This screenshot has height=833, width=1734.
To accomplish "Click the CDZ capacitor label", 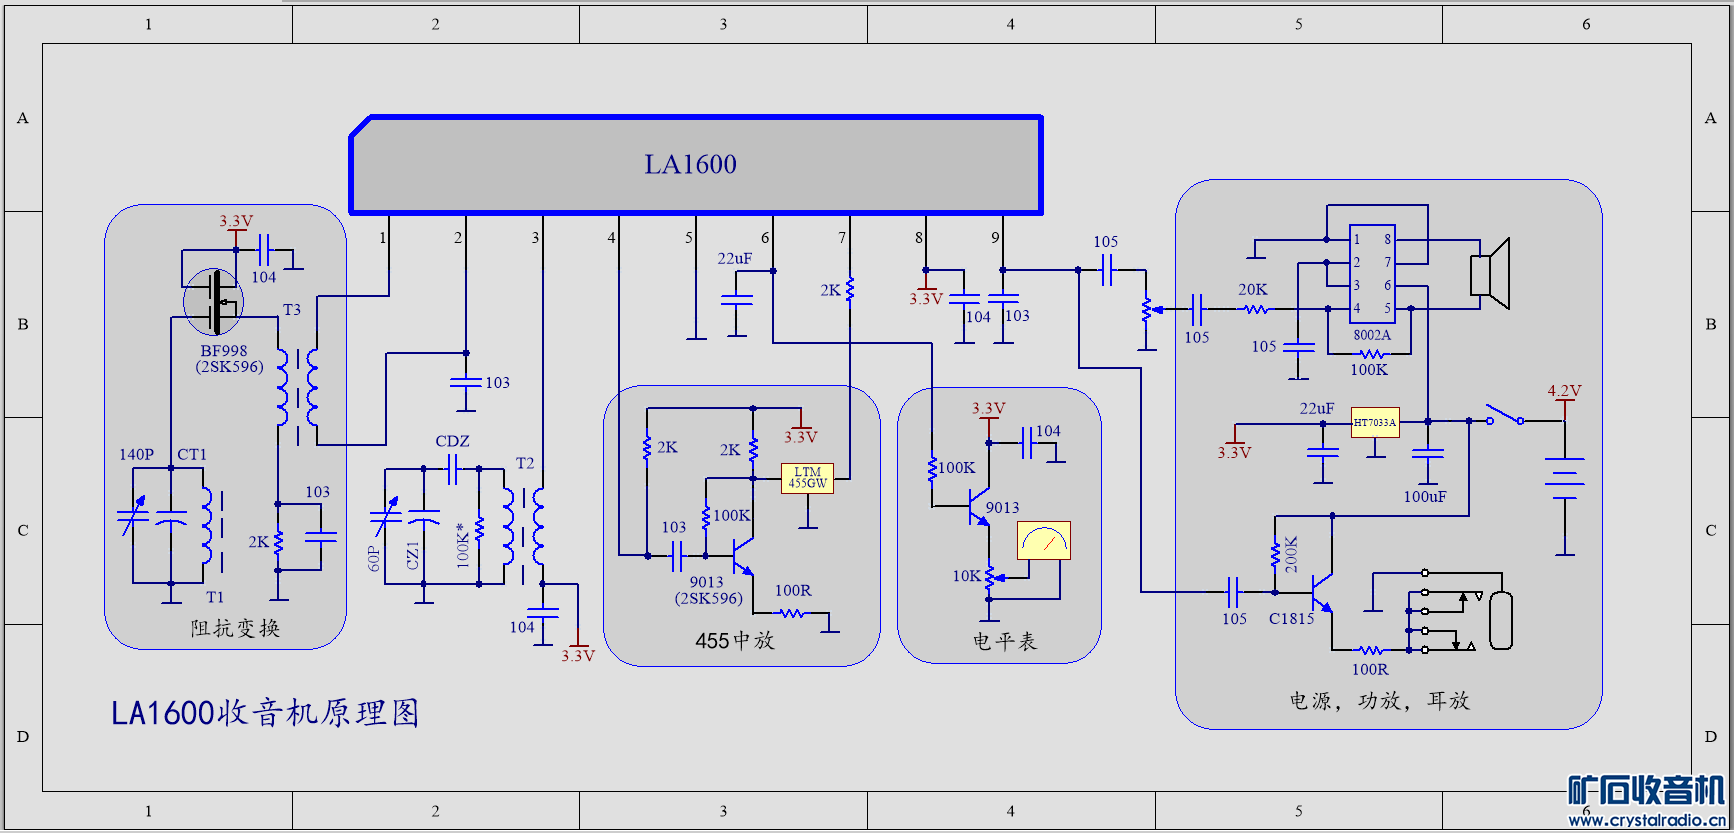I will point(452,441).
